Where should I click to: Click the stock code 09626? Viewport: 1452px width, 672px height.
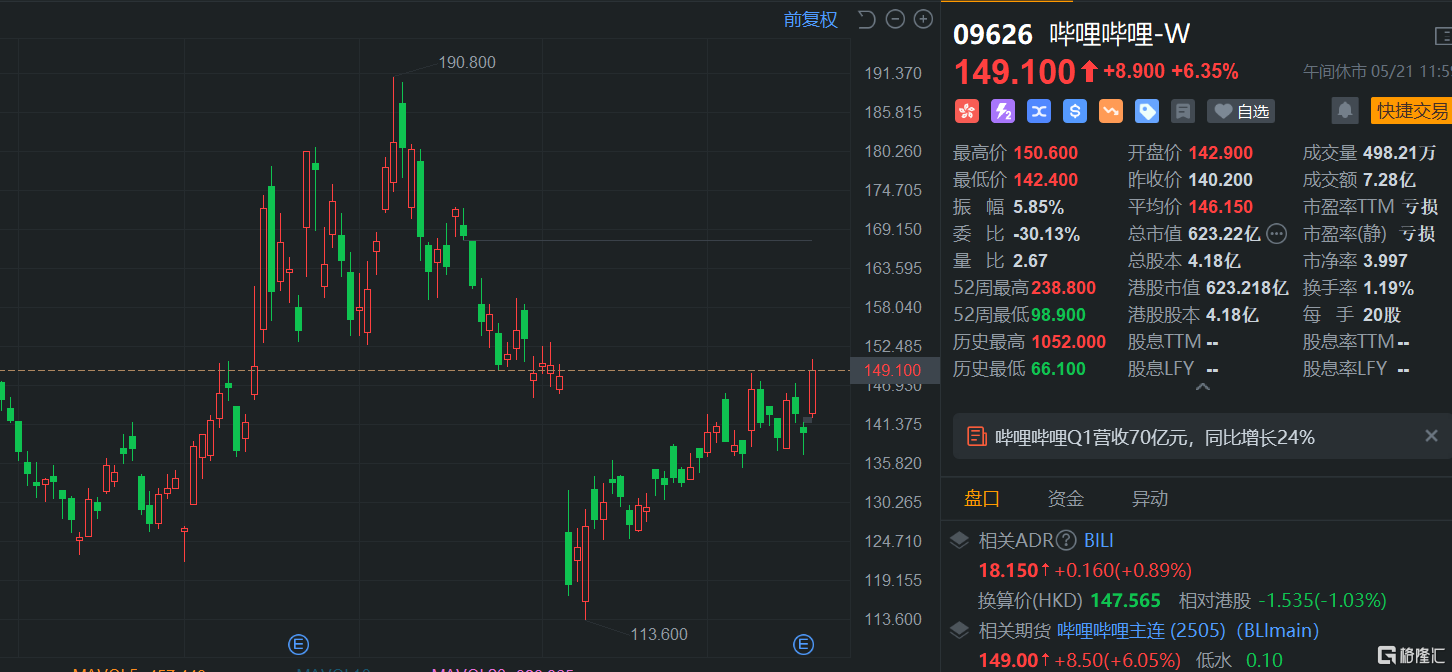993,35
